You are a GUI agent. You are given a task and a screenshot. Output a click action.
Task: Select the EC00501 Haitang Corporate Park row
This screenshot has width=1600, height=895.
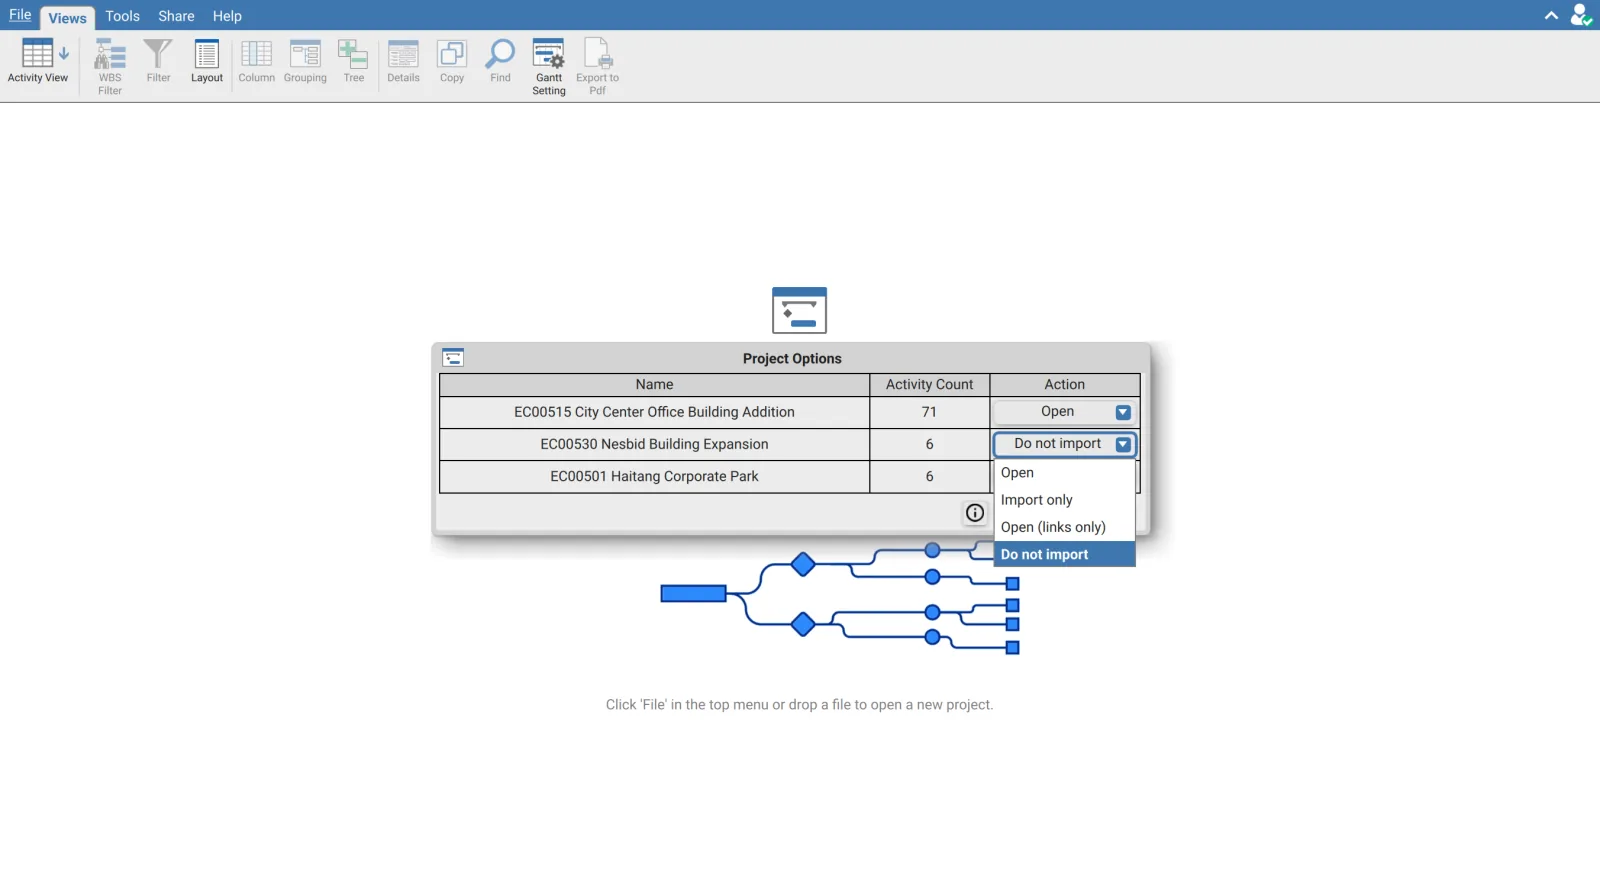(654, 476)
